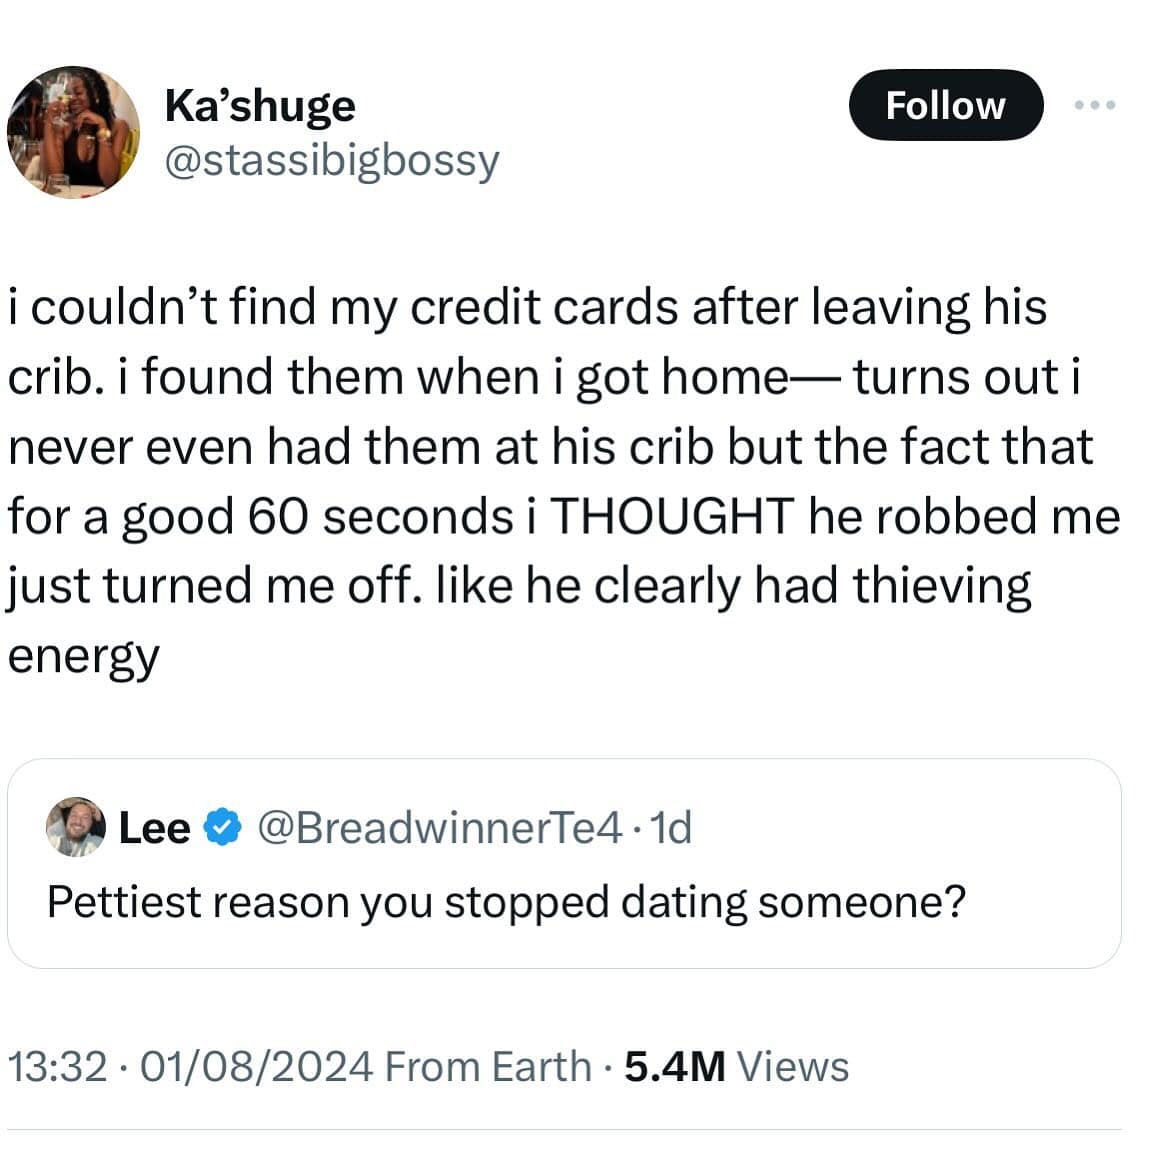Click the blue verified badge
The image size is (1149, 1149).
(x=222, y=828)
